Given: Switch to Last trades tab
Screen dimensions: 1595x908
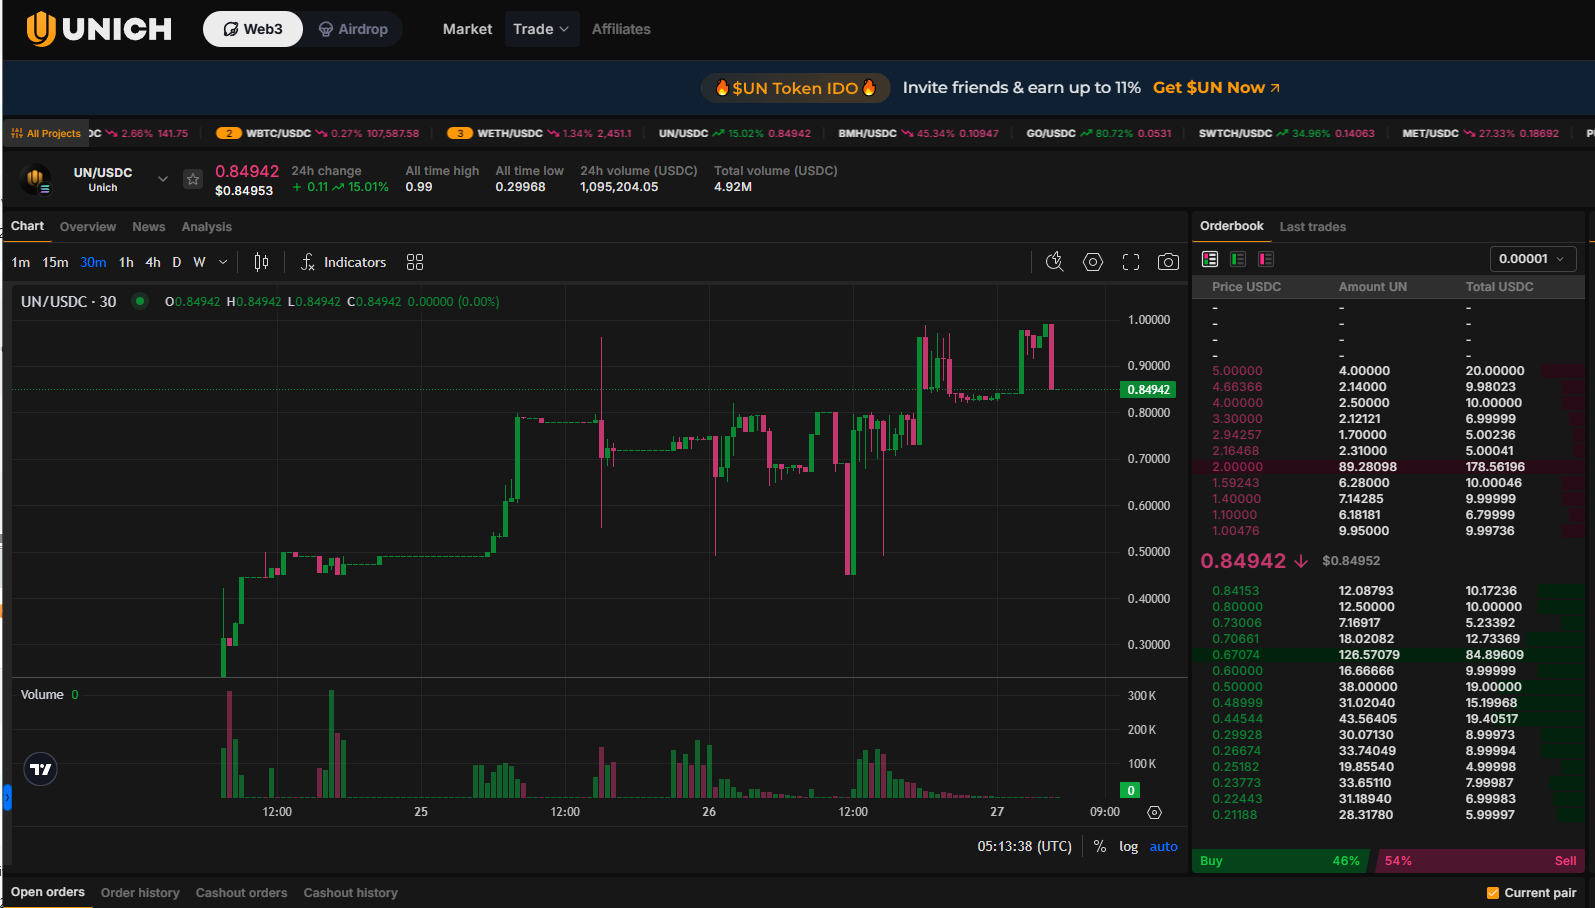Looking at the screenshot, I should [x=1313, y=227].
